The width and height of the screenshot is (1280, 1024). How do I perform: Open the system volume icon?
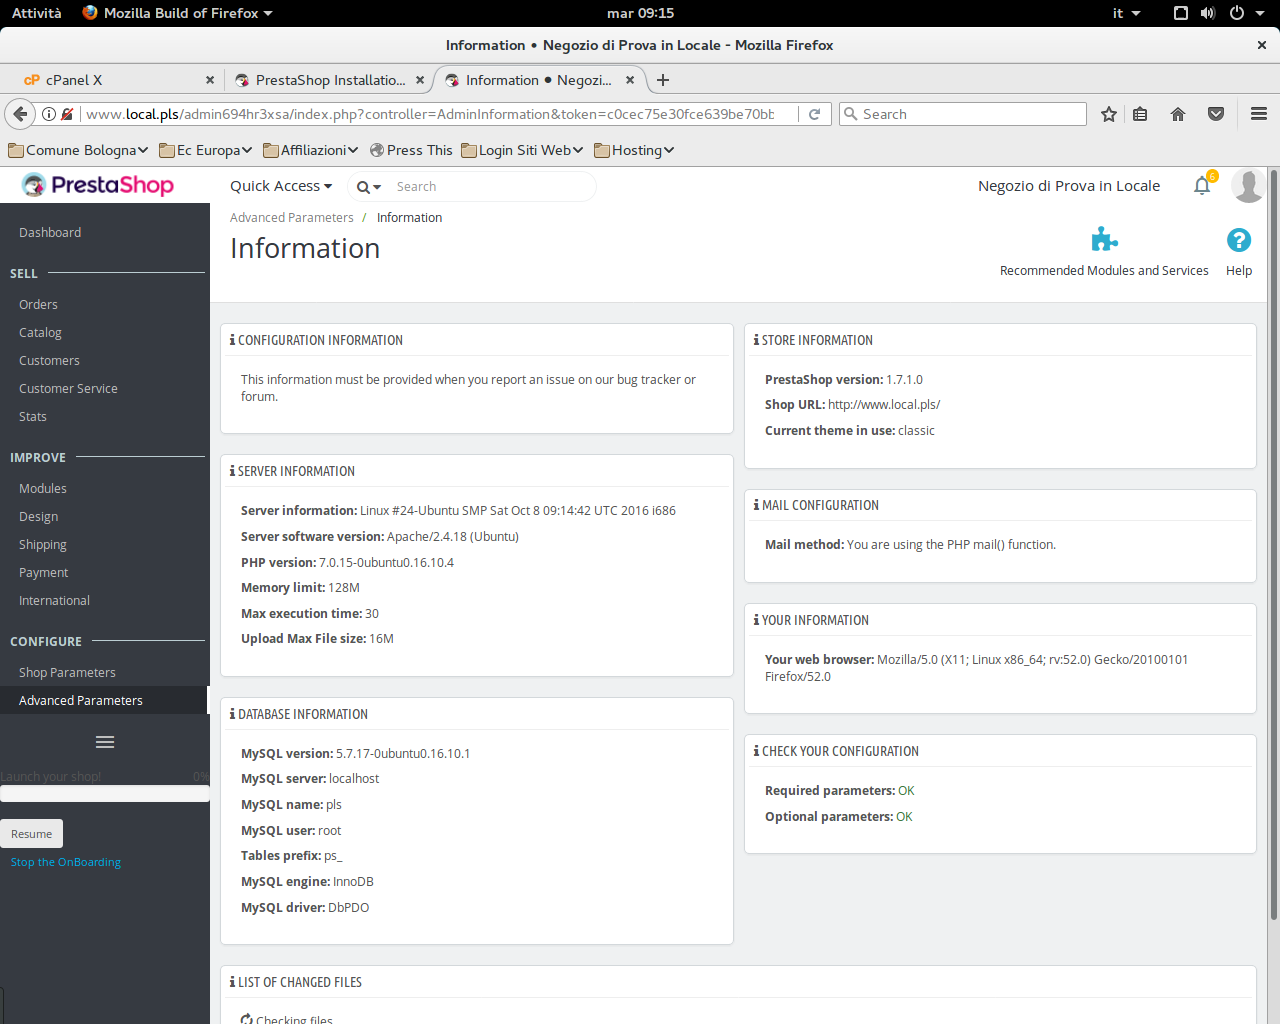pyautogui.click(x=1208, y=13)
